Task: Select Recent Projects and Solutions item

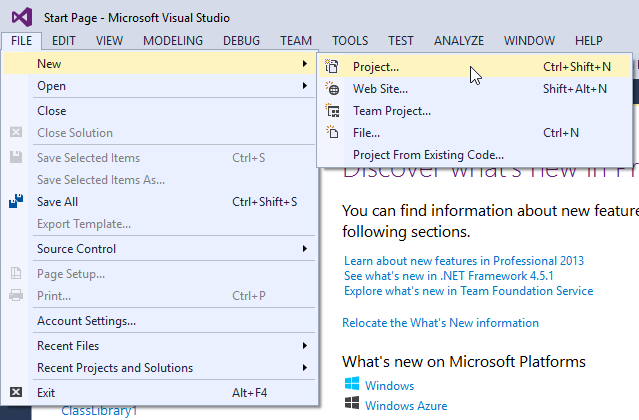Action: (160, 367)
